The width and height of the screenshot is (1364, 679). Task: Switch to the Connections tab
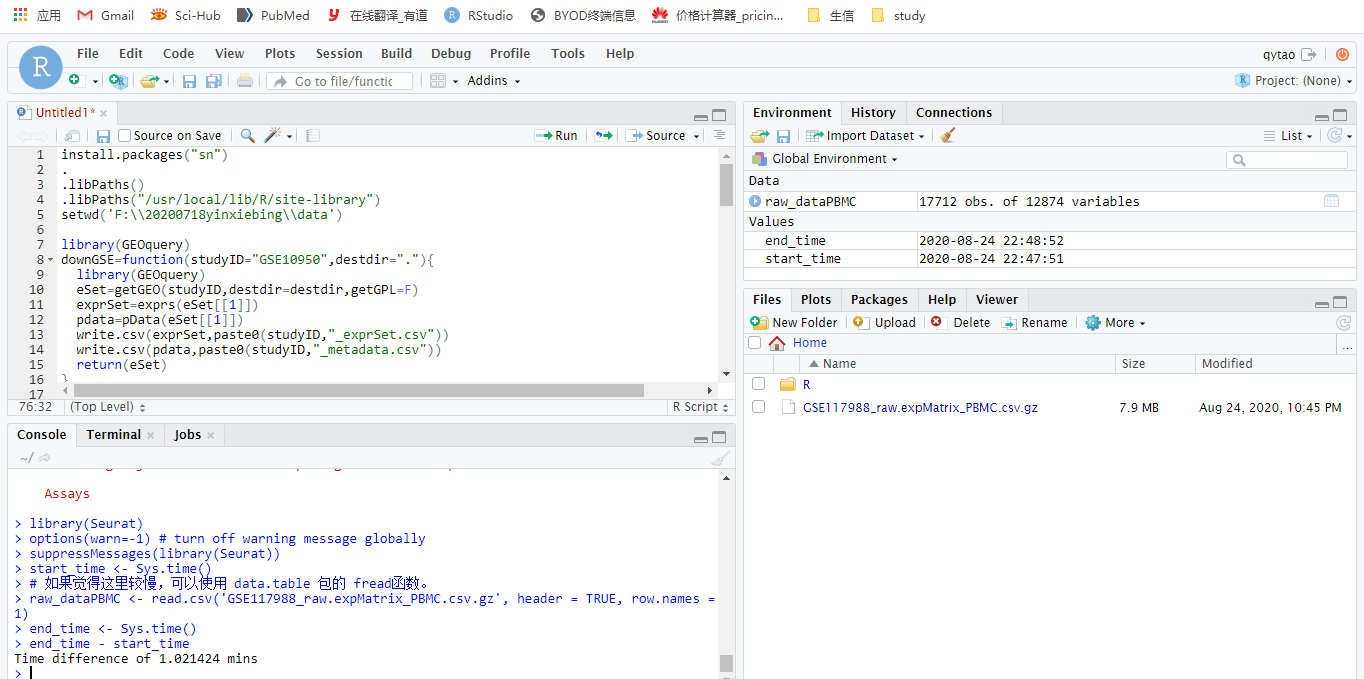click(954, 113)
